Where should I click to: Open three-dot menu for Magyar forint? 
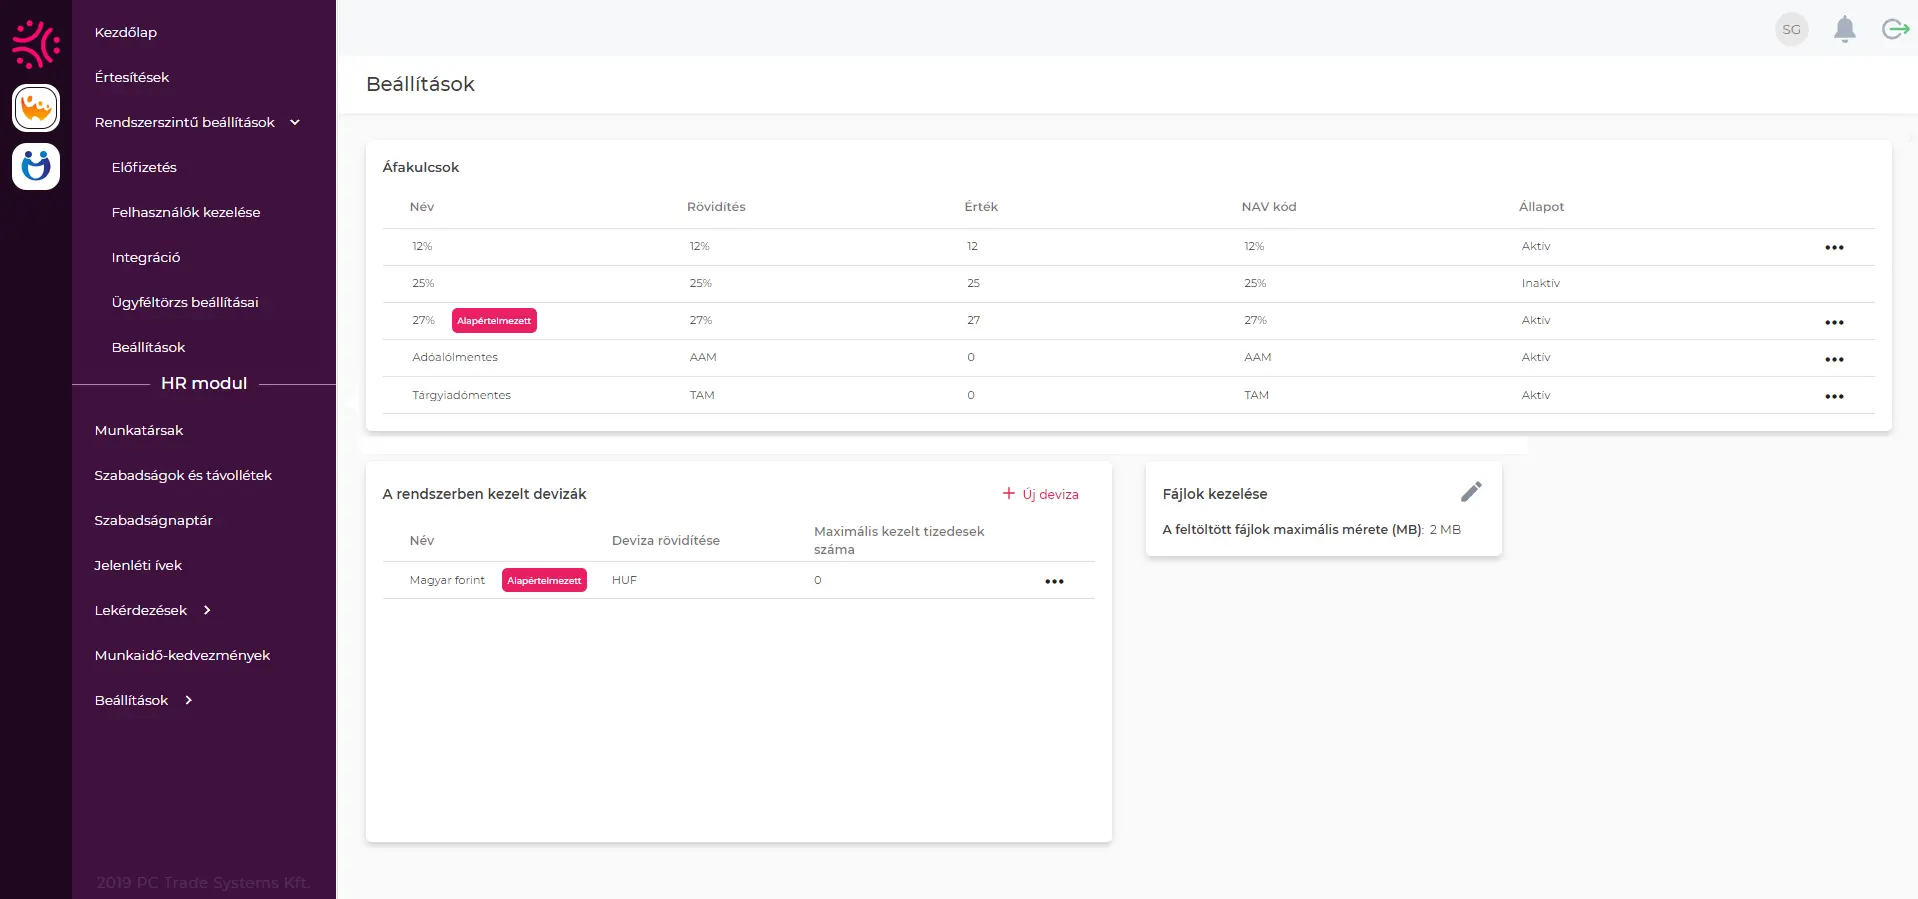1054,581
